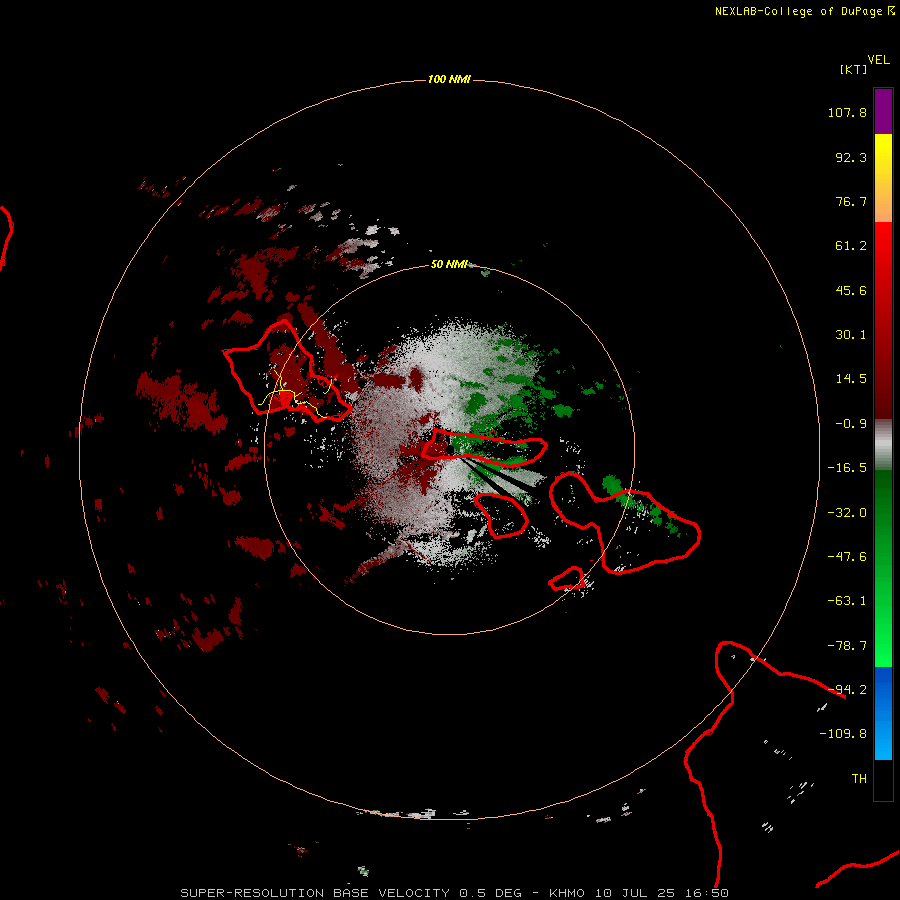Click the VEL legend title

[x=878, y=60]
